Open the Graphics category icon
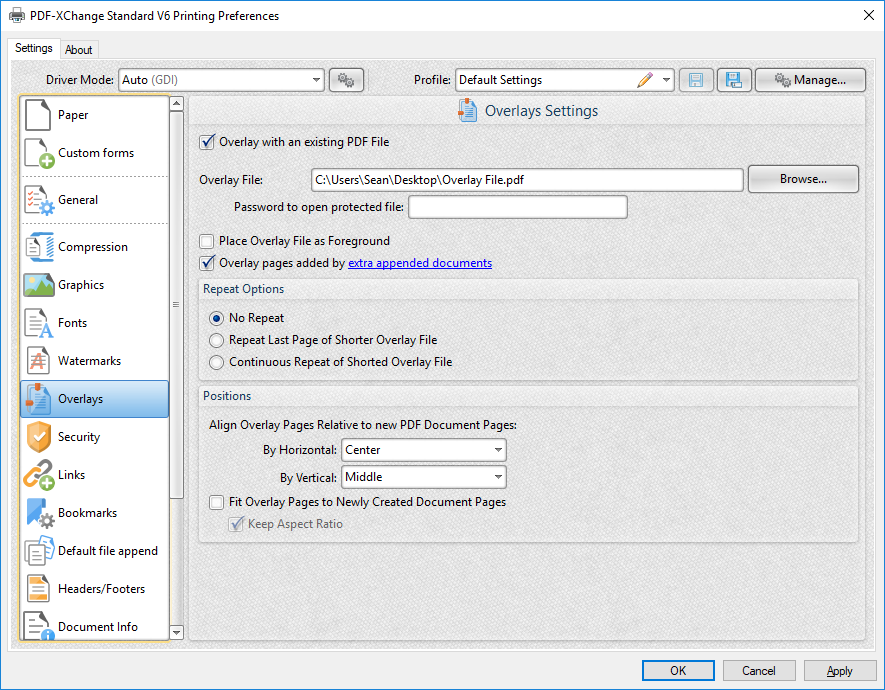 click(38, 285)
